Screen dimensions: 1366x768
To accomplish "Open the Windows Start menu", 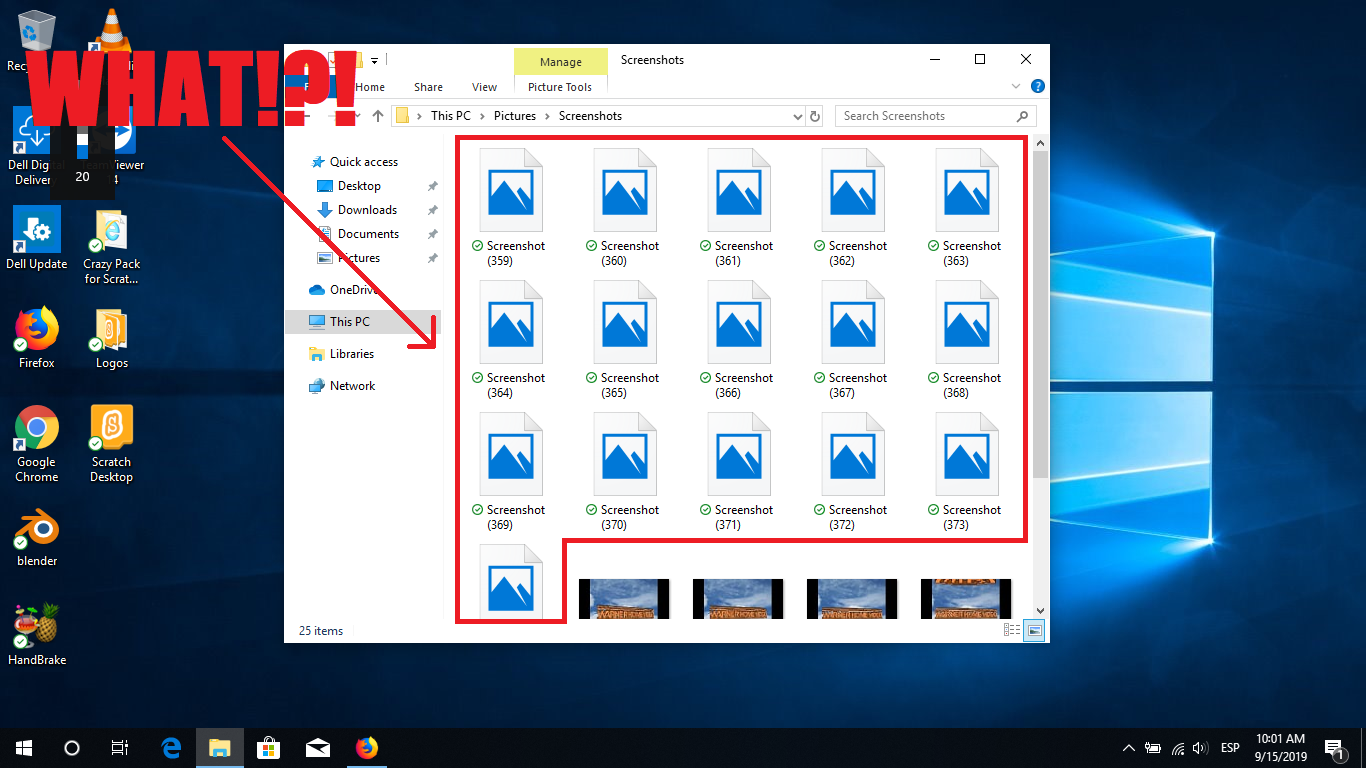I will pos(24,747).
